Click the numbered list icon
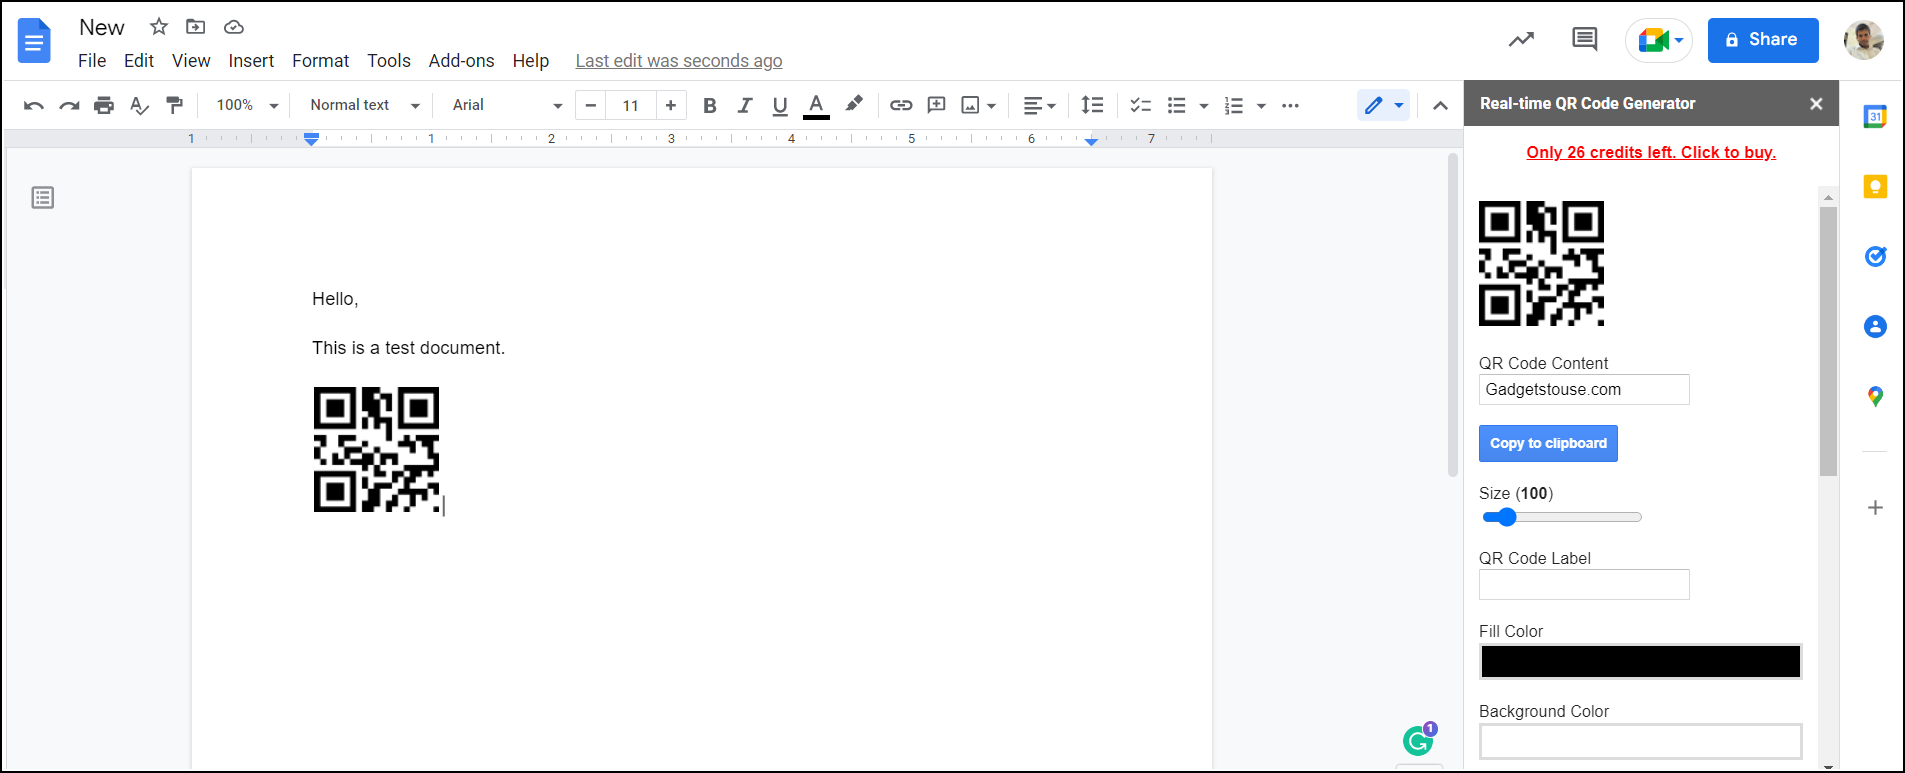This screenshot has width=1905, height=773. coord(1234,105)
